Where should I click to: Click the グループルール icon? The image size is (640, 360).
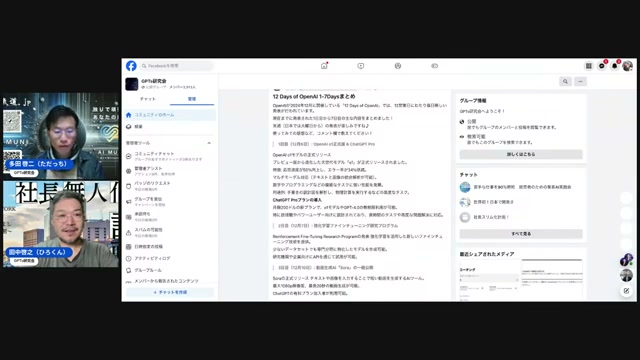[x=129, y=270]
